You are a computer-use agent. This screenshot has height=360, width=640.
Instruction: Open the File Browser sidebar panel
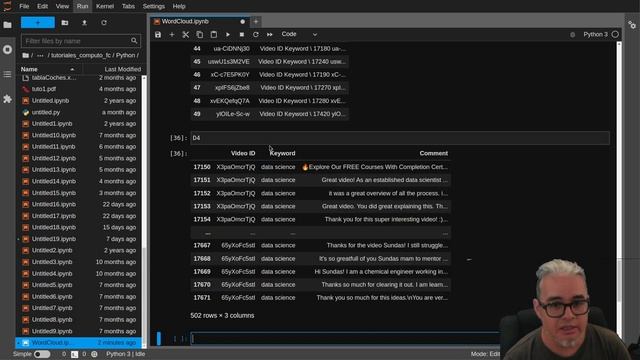[x=7, y=25]
